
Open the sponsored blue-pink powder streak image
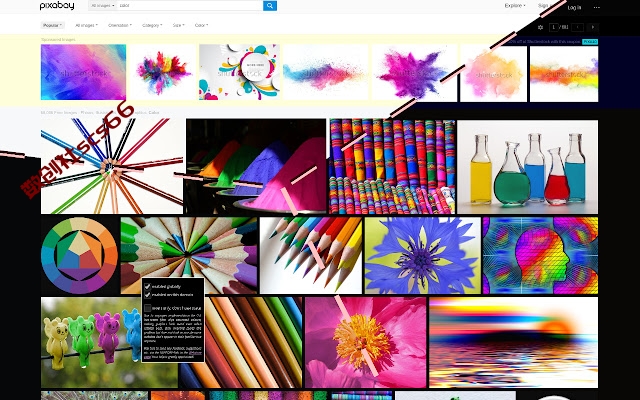[326, 72]
